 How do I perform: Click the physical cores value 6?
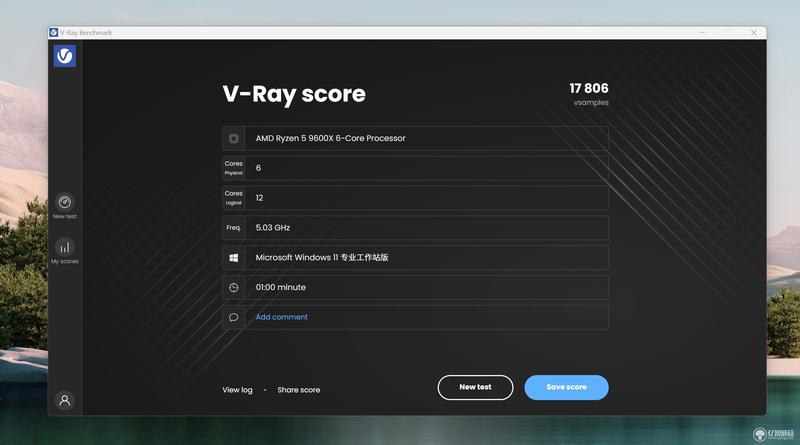(258, 168)
